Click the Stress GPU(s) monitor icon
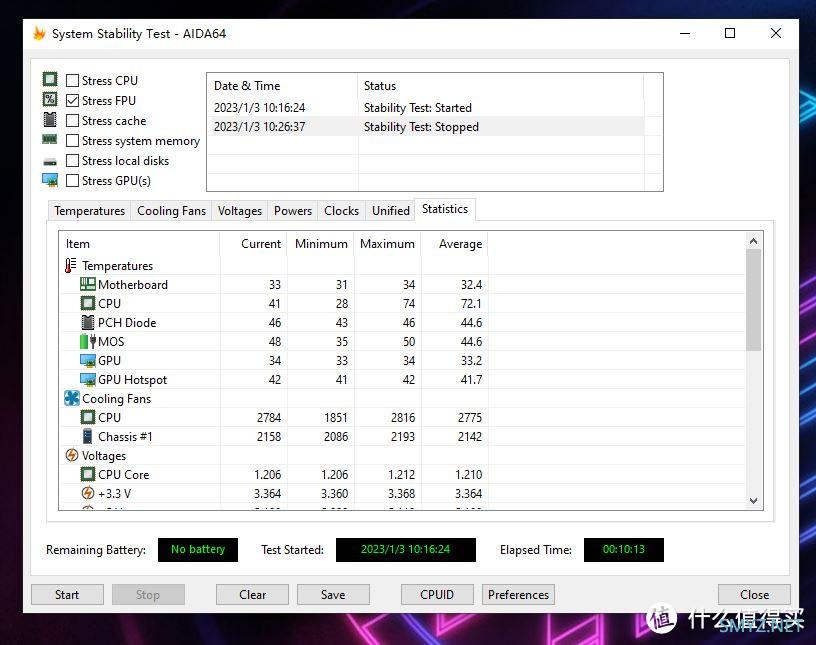 [50, 180]
